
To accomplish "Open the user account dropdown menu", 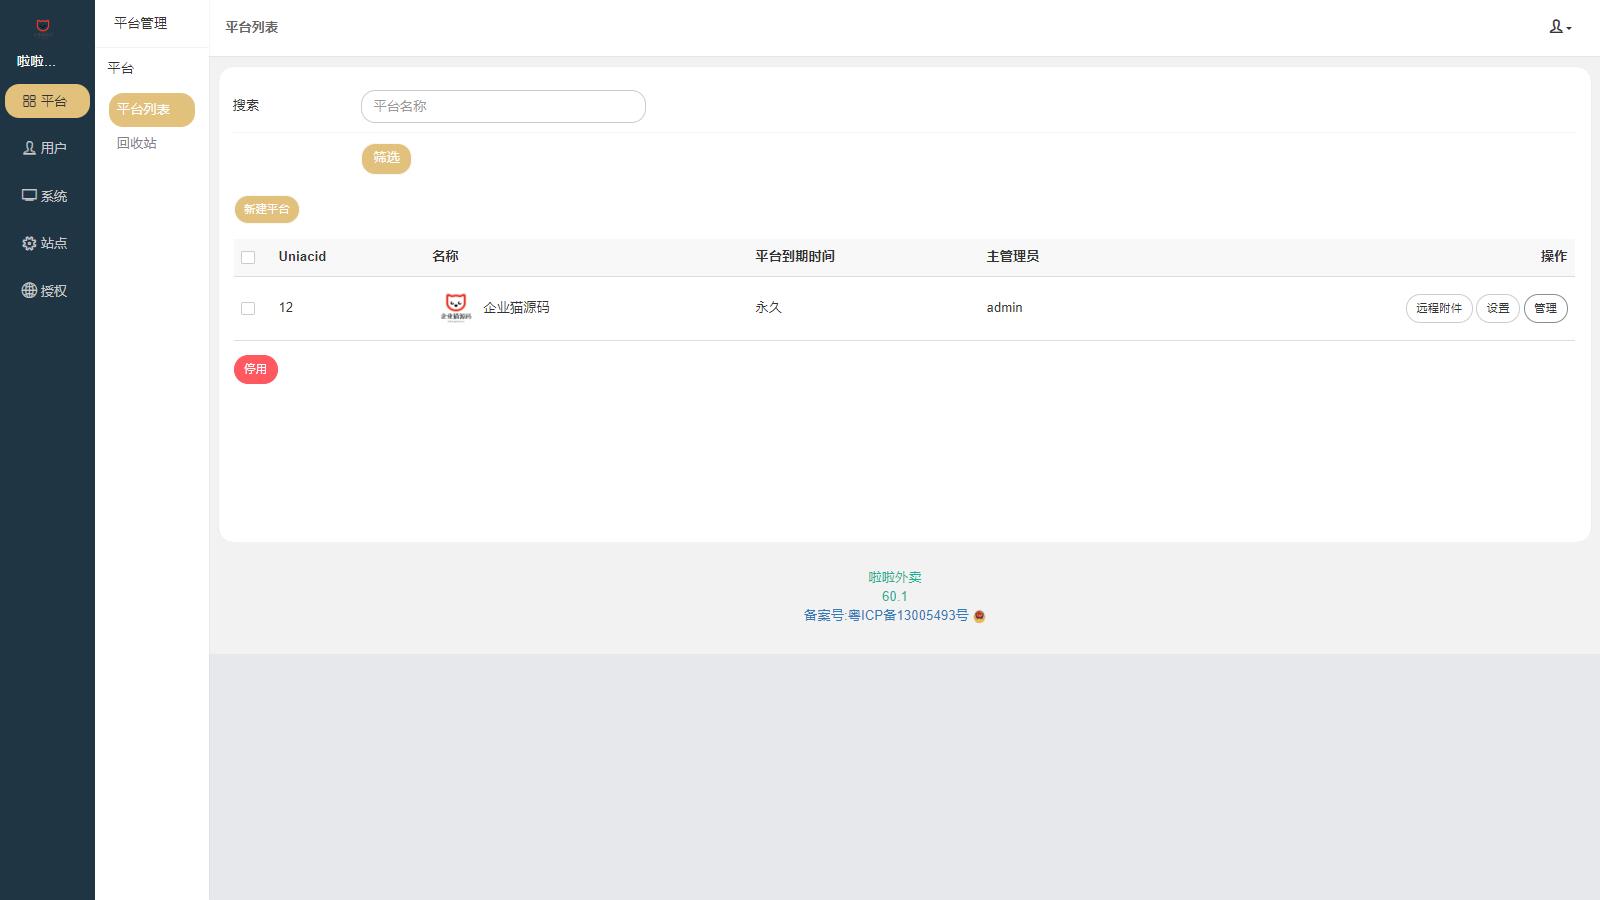I will pyautogui.click(x=1559, y=27).
